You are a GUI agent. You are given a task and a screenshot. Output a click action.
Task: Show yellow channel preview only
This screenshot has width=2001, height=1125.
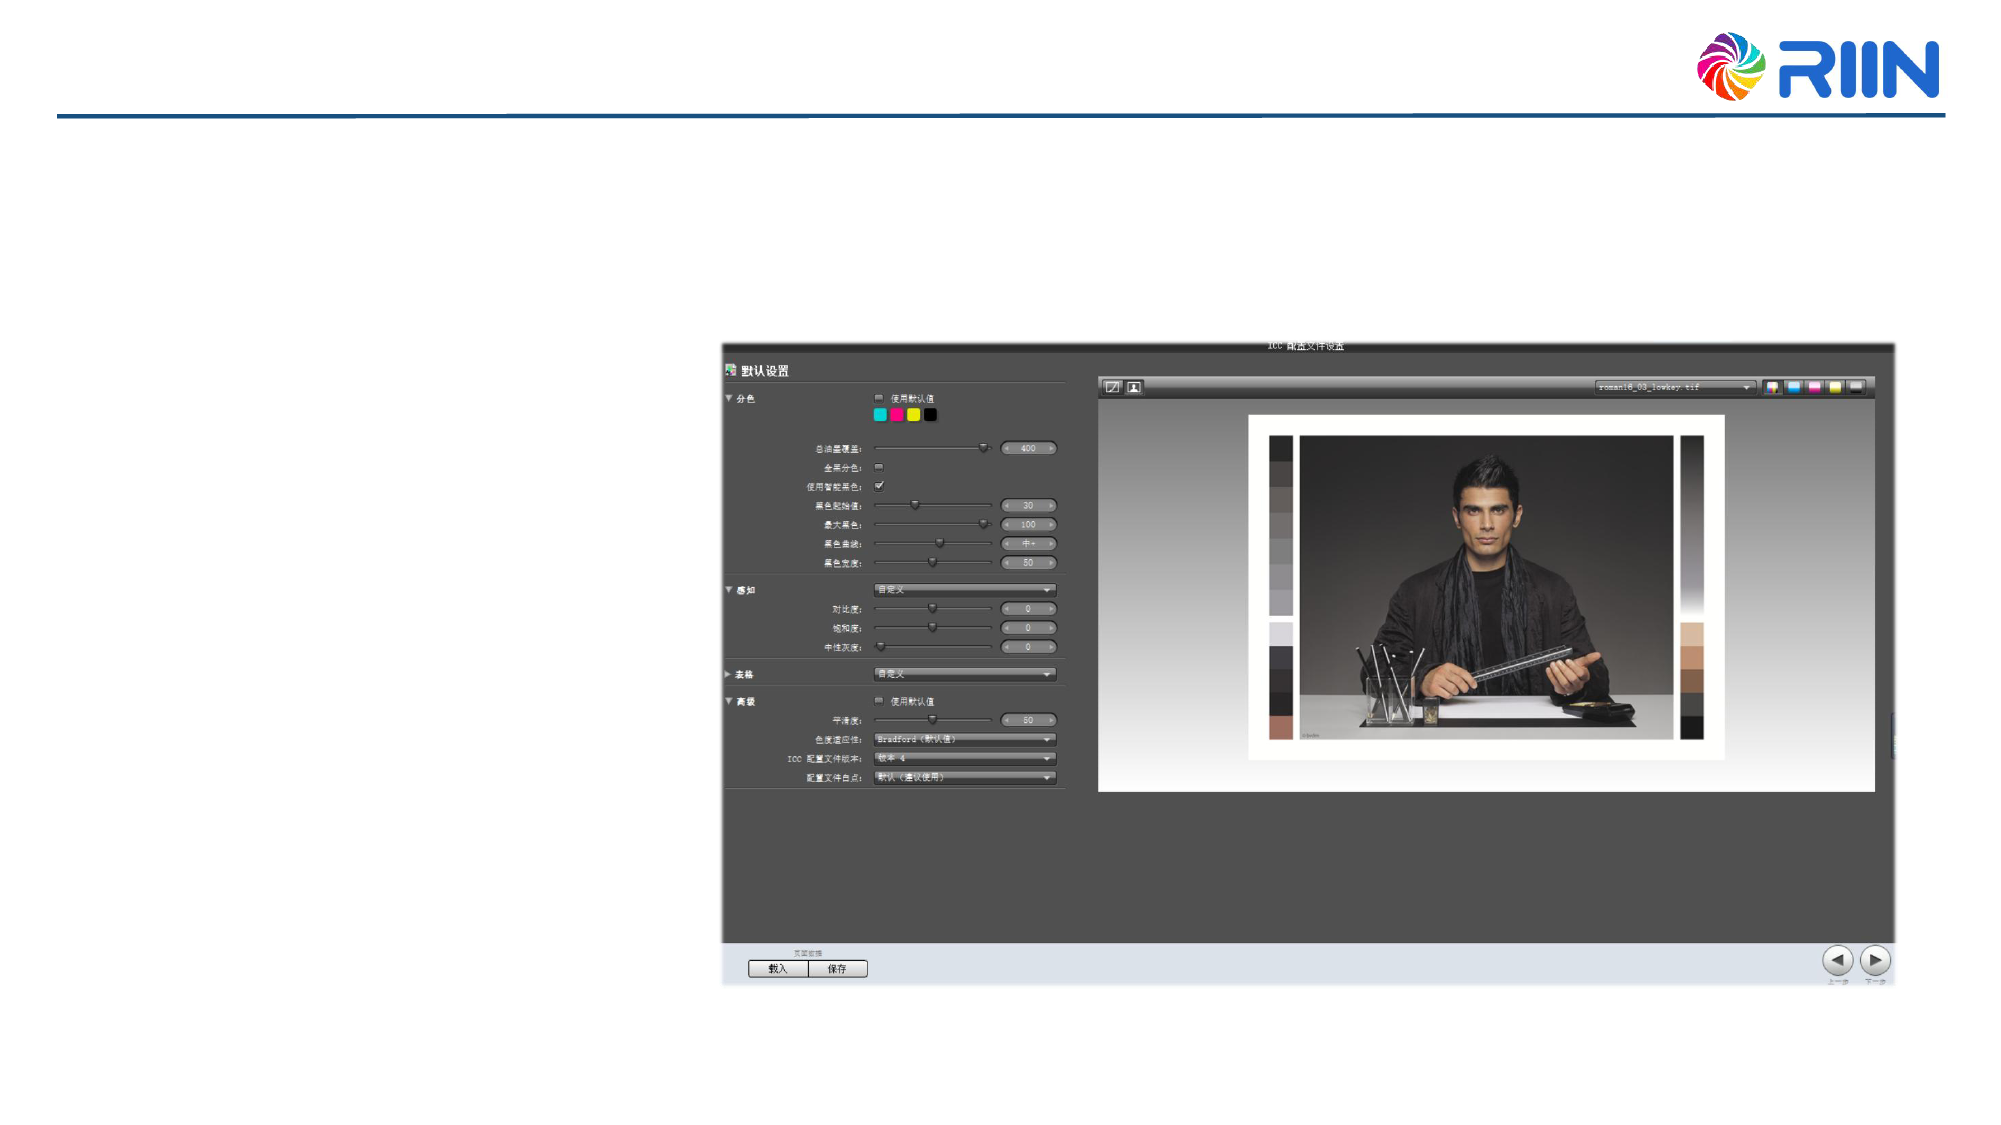click(x=1835, y=387)
